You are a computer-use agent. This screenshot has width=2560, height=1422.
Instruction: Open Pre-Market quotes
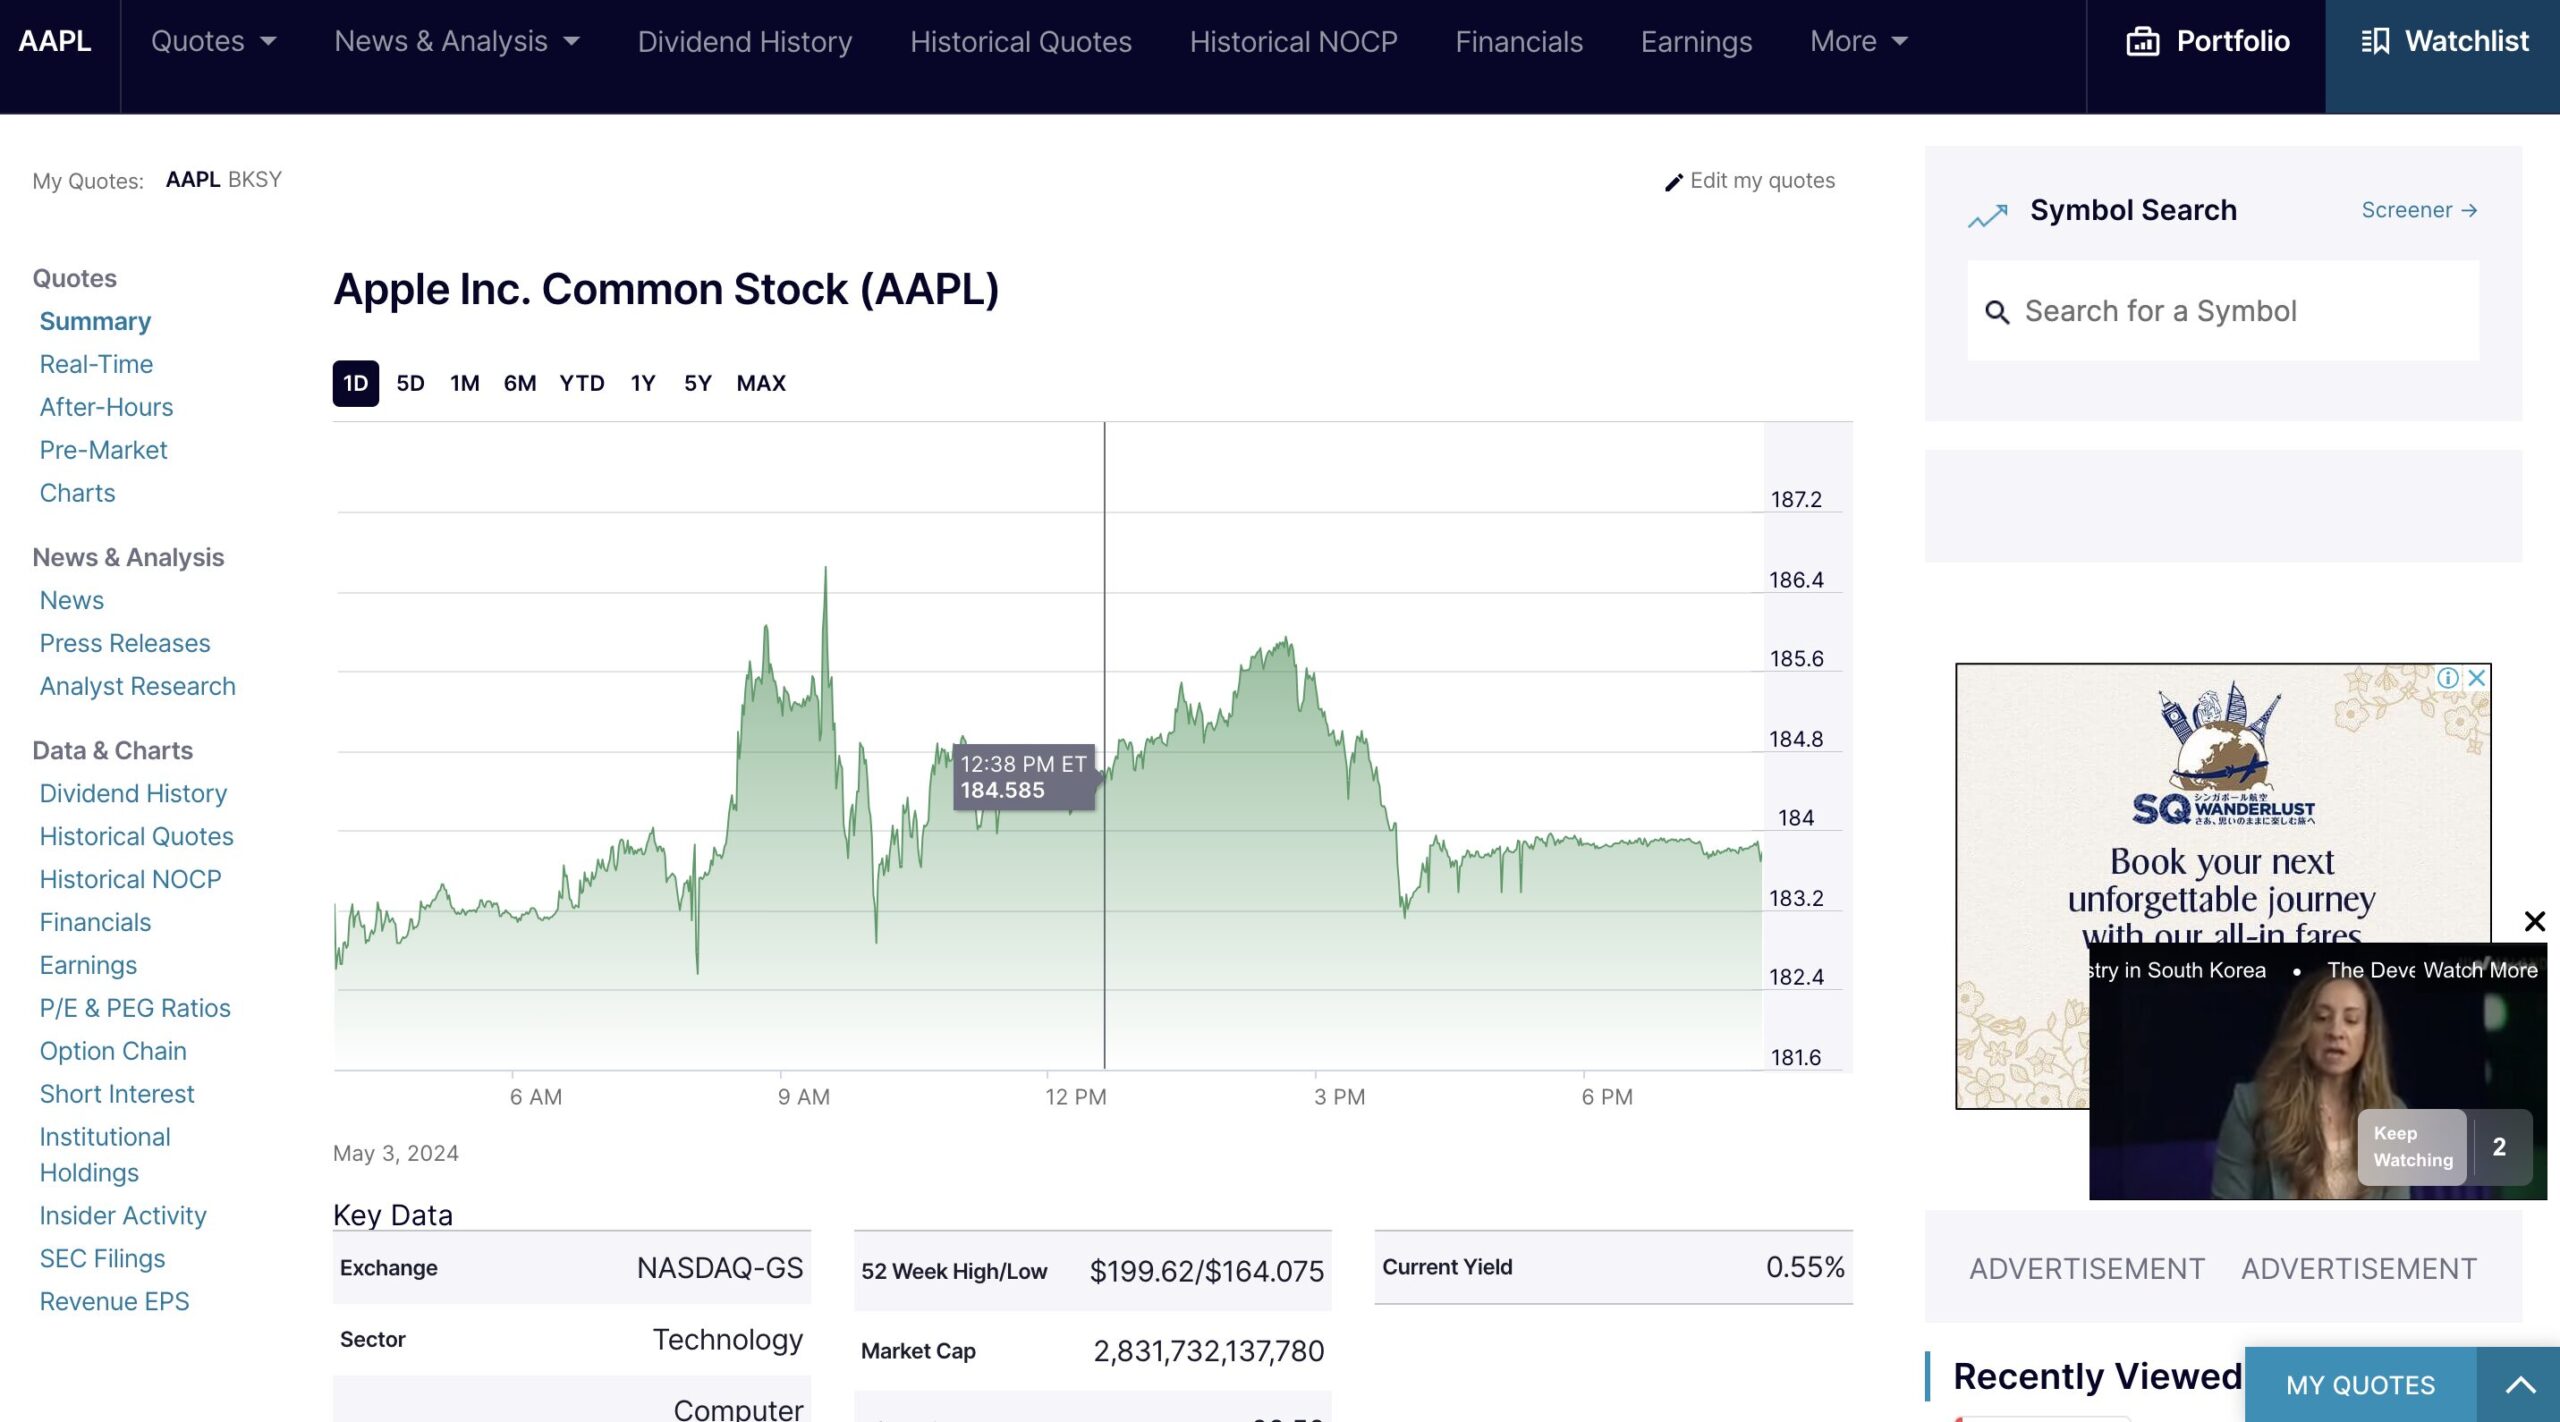[x=103, y=450]
